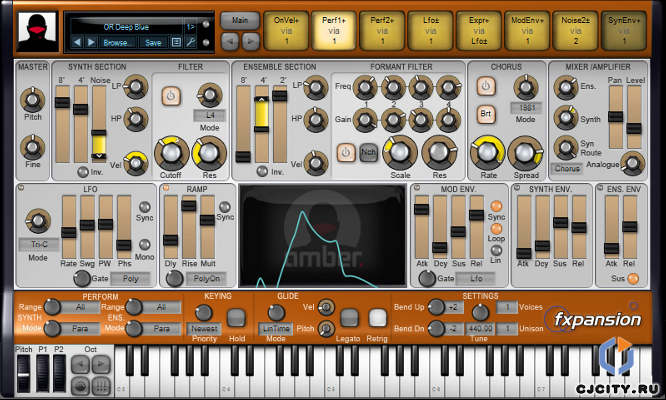
Task: Click the synth Filter Res knob
Action: tap(209, 153)
